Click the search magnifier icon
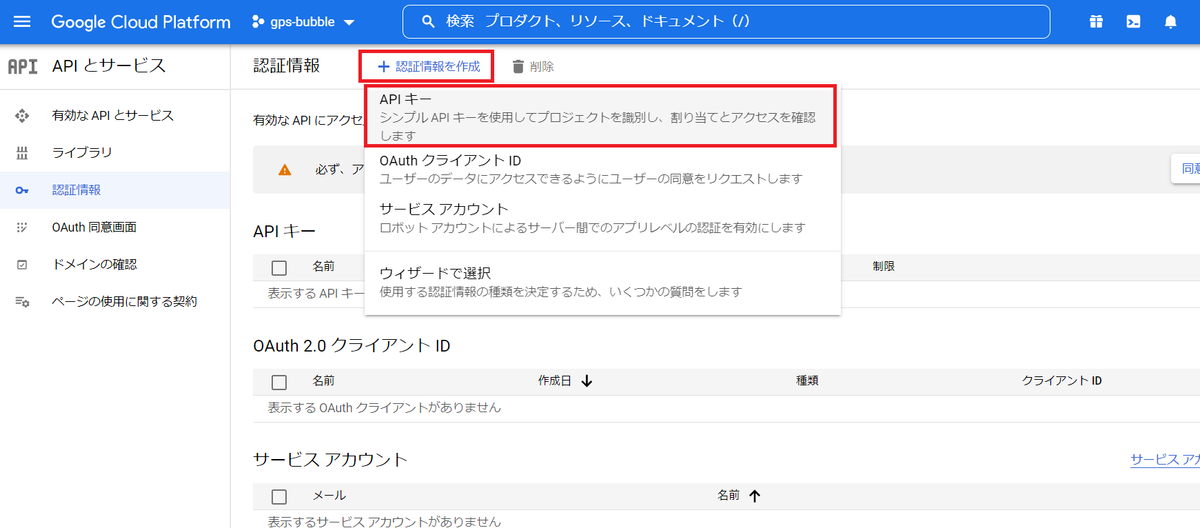This screenshot has width=1200, height=528. pyautogui.click(x=429, y=21)
